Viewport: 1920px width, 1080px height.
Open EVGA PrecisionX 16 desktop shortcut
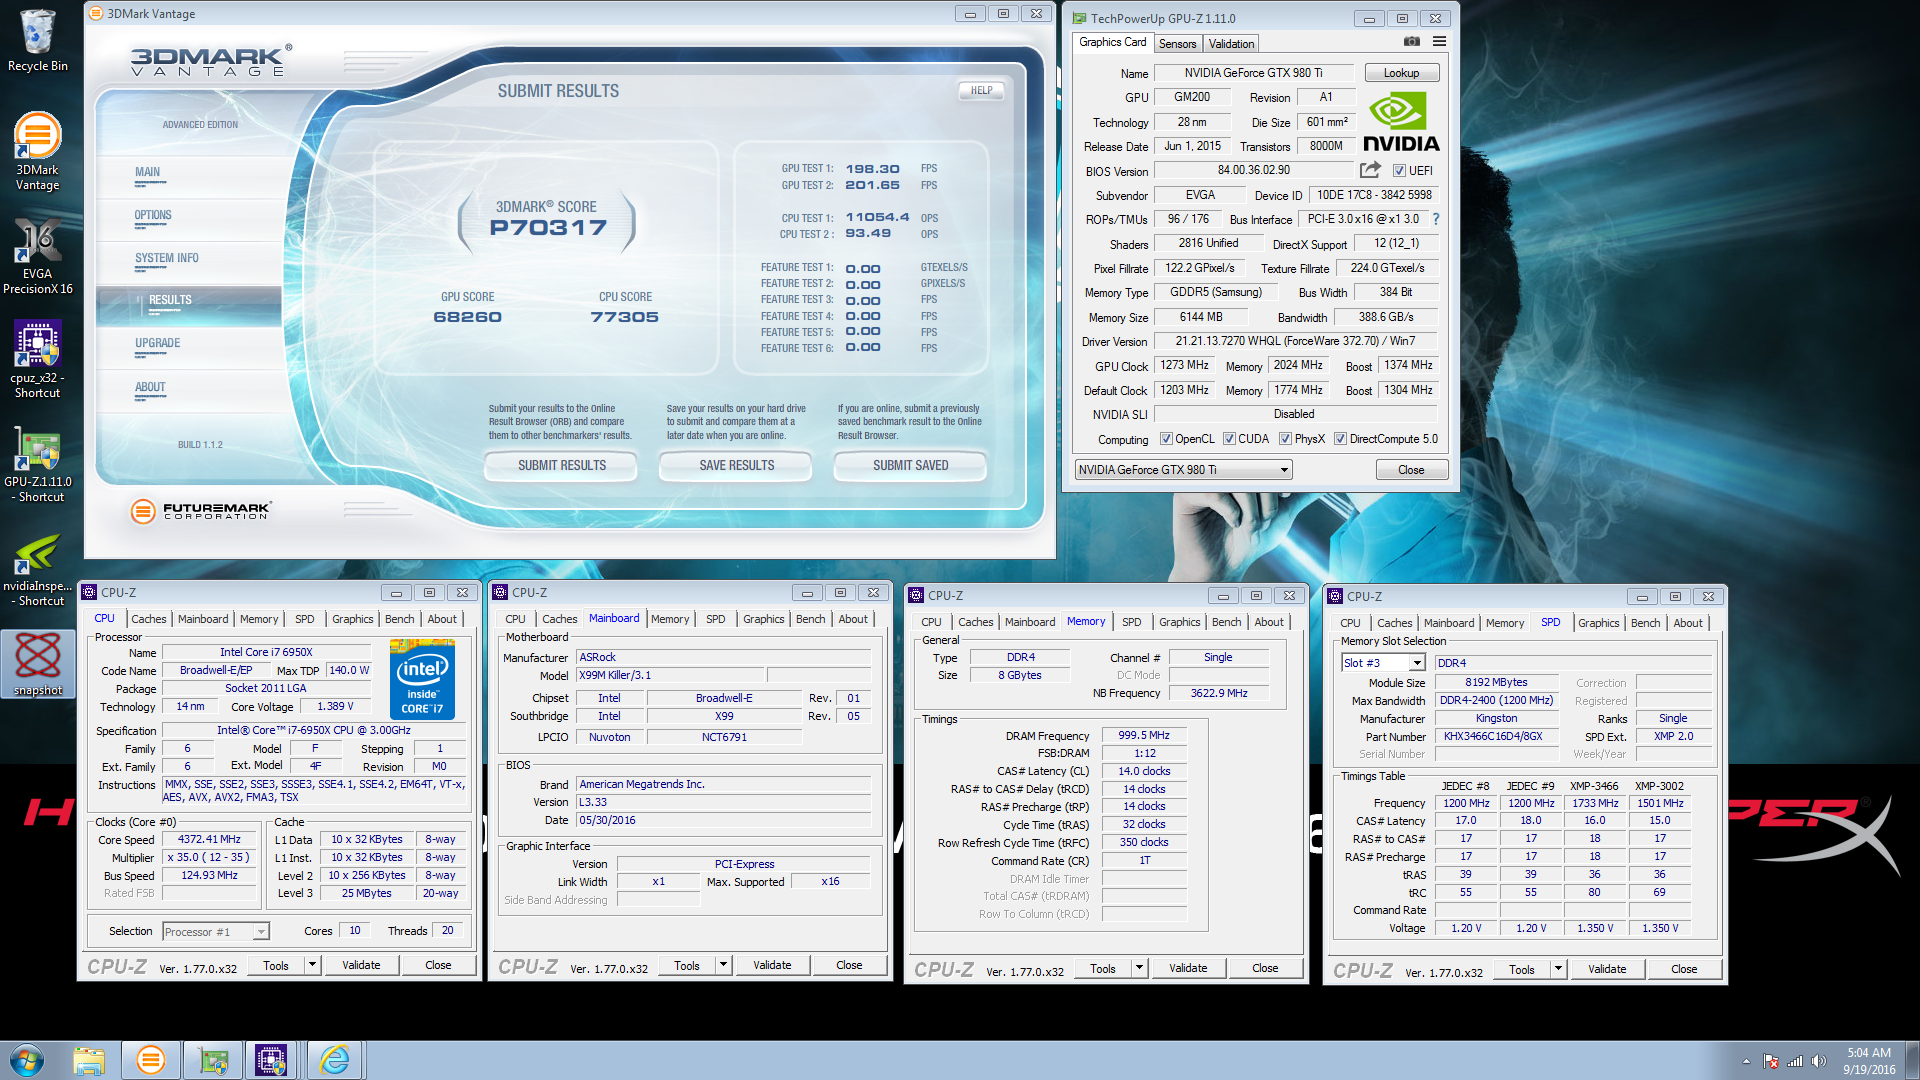(37, 257)
